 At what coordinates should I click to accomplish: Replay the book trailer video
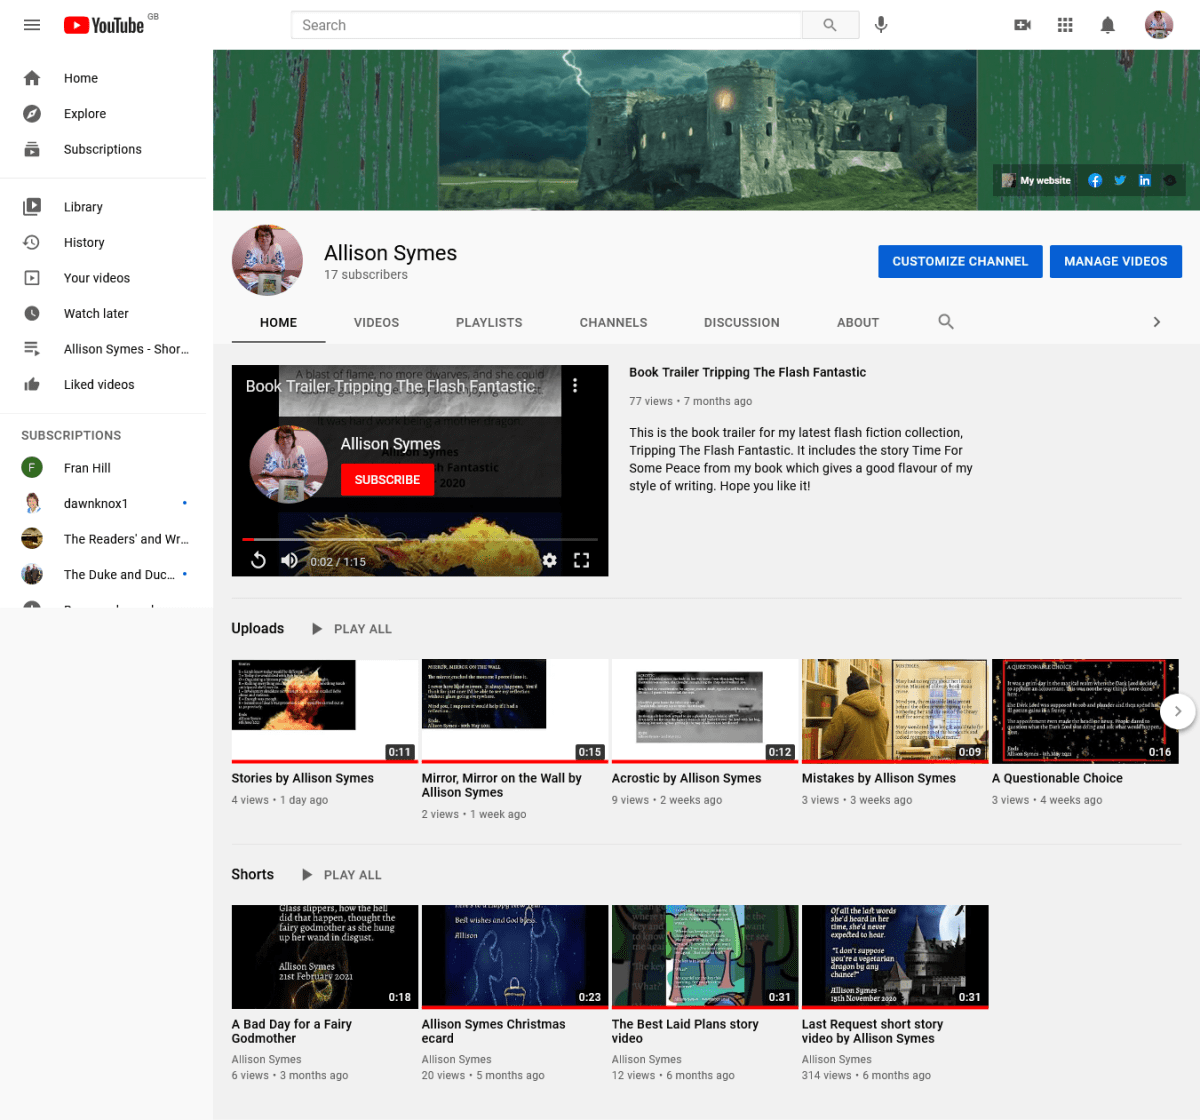point(258,561)
